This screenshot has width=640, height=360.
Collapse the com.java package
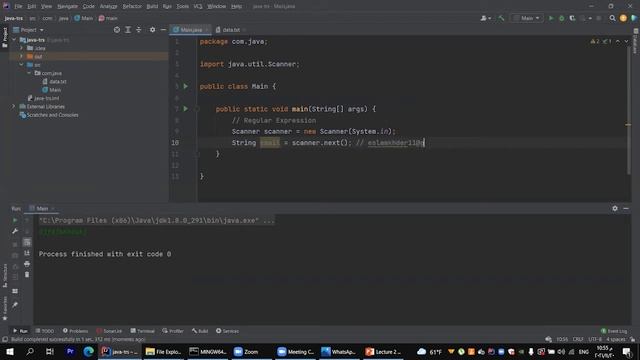[29, 73]
